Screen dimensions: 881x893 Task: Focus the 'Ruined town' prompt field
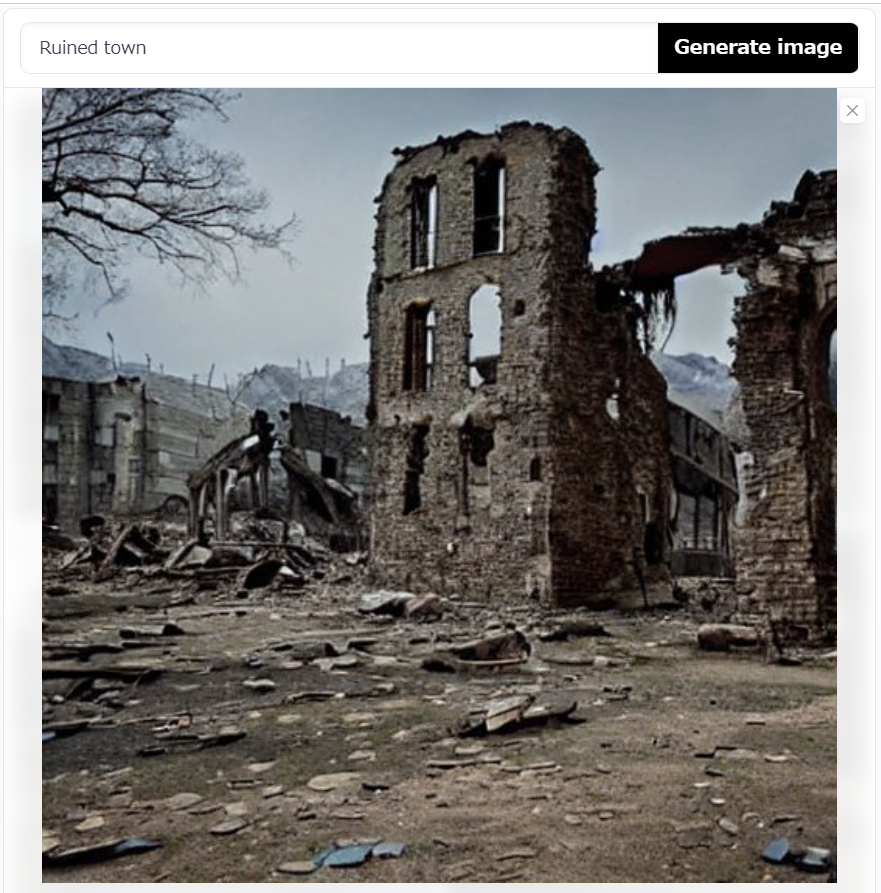pos(339,48)
